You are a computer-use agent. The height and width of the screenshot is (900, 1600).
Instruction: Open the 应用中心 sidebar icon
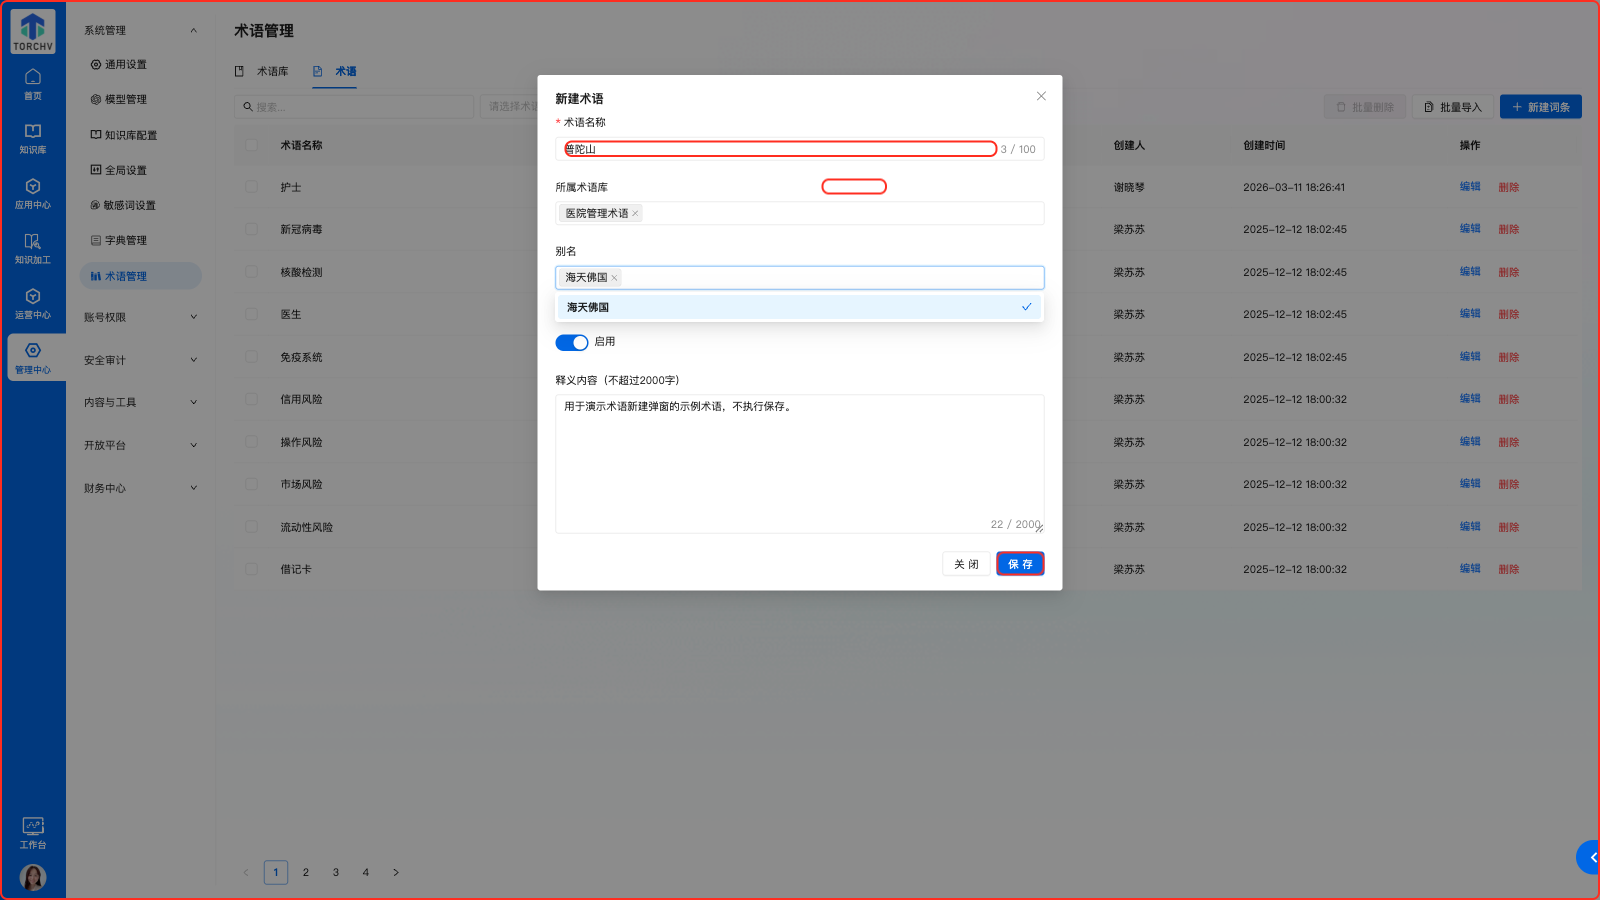click(33, 194)
